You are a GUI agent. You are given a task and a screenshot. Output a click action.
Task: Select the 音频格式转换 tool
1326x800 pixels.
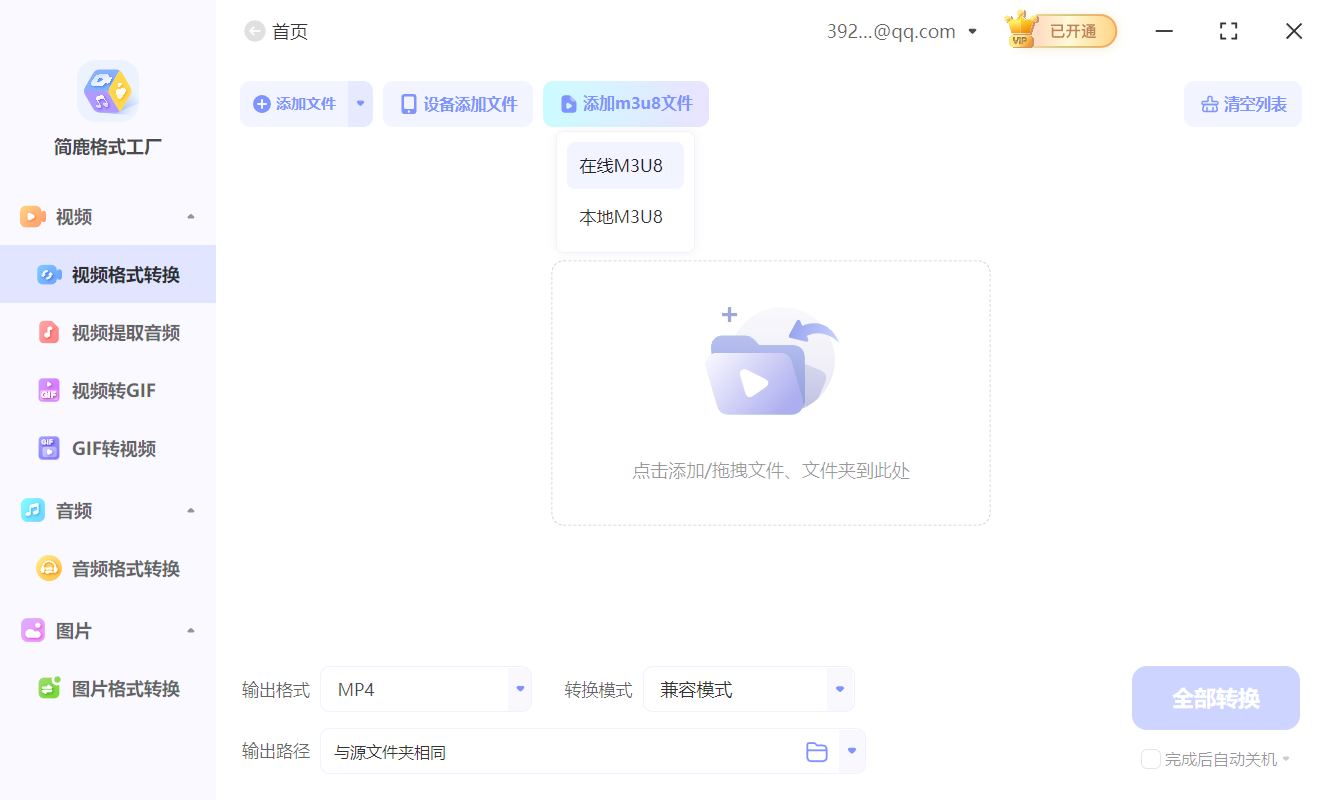click(111, 568)
